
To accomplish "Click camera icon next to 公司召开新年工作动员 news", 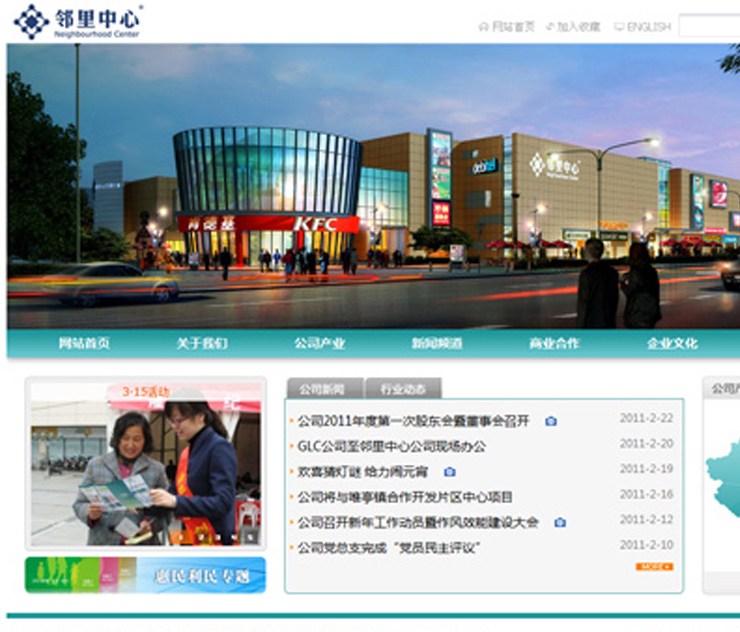I will [x=560, y=522].
